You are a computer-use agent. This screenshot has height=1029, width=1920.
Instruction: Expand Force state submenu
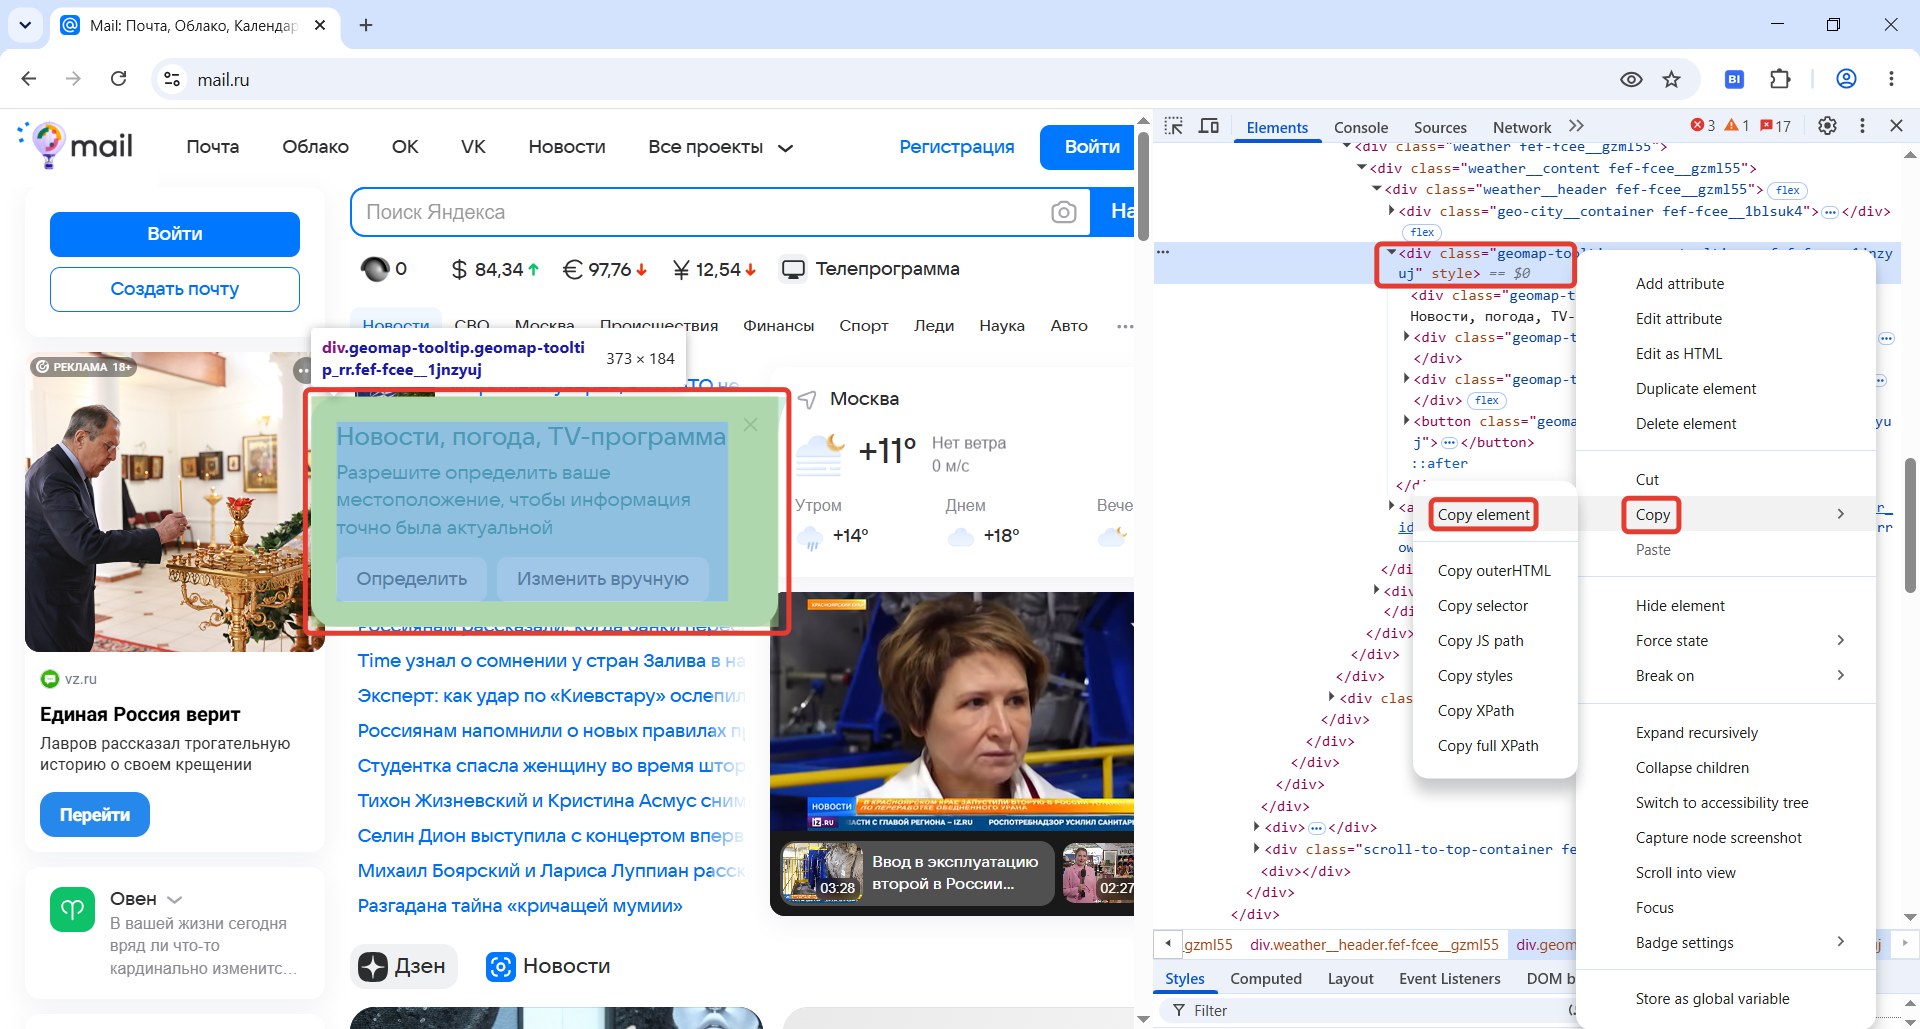pos(1841,640)
